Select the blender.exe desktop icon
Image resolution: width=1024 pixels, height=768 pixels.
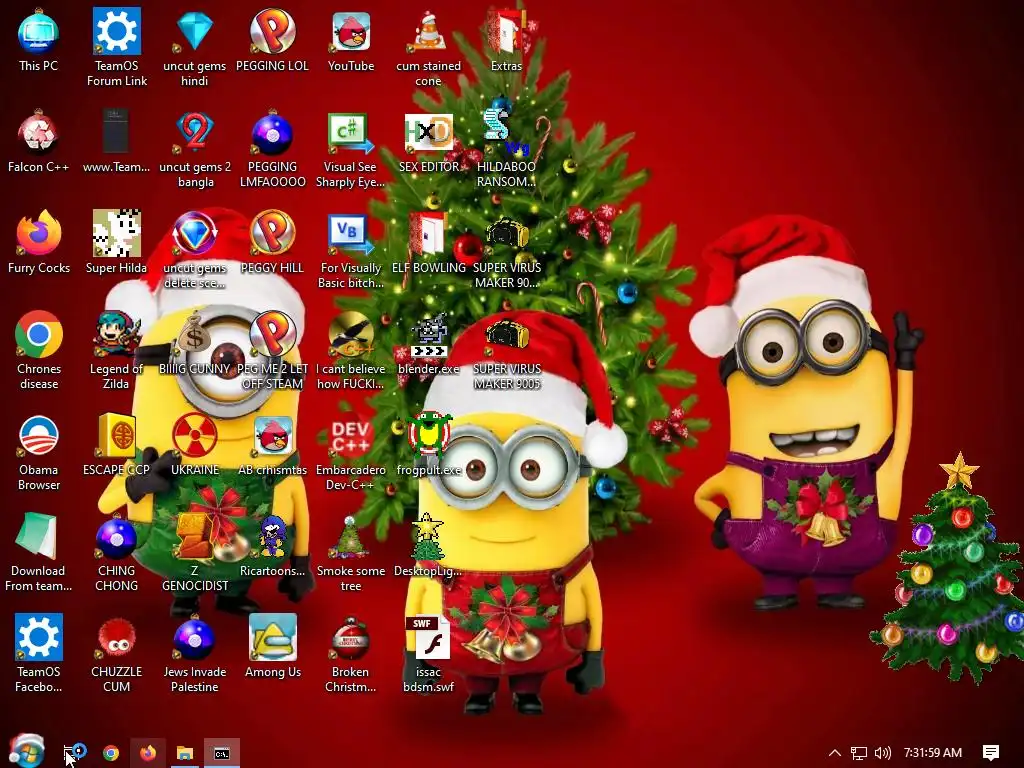428,344
